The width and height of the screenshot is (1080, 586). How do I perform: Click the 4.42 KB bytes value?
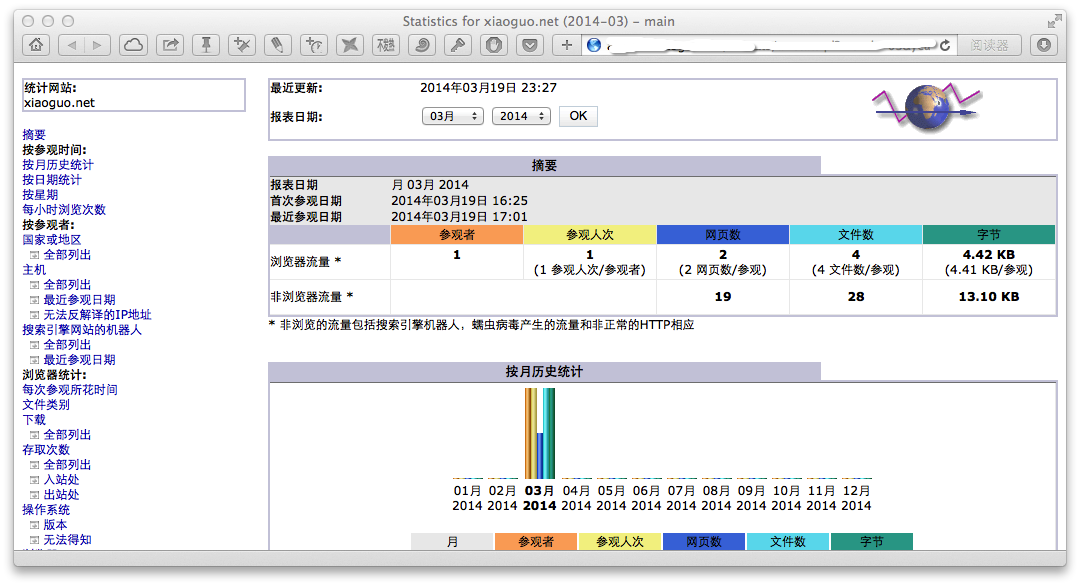point(988,255)
